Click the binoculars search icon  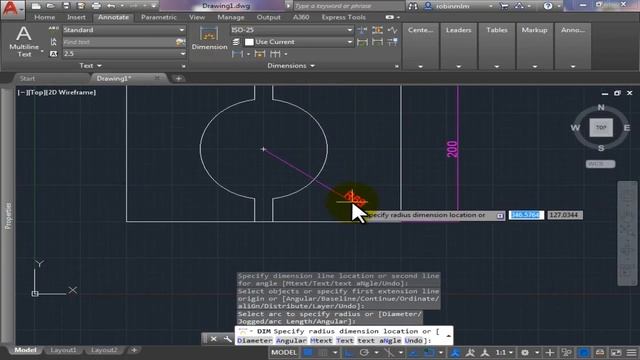[413, 6]
